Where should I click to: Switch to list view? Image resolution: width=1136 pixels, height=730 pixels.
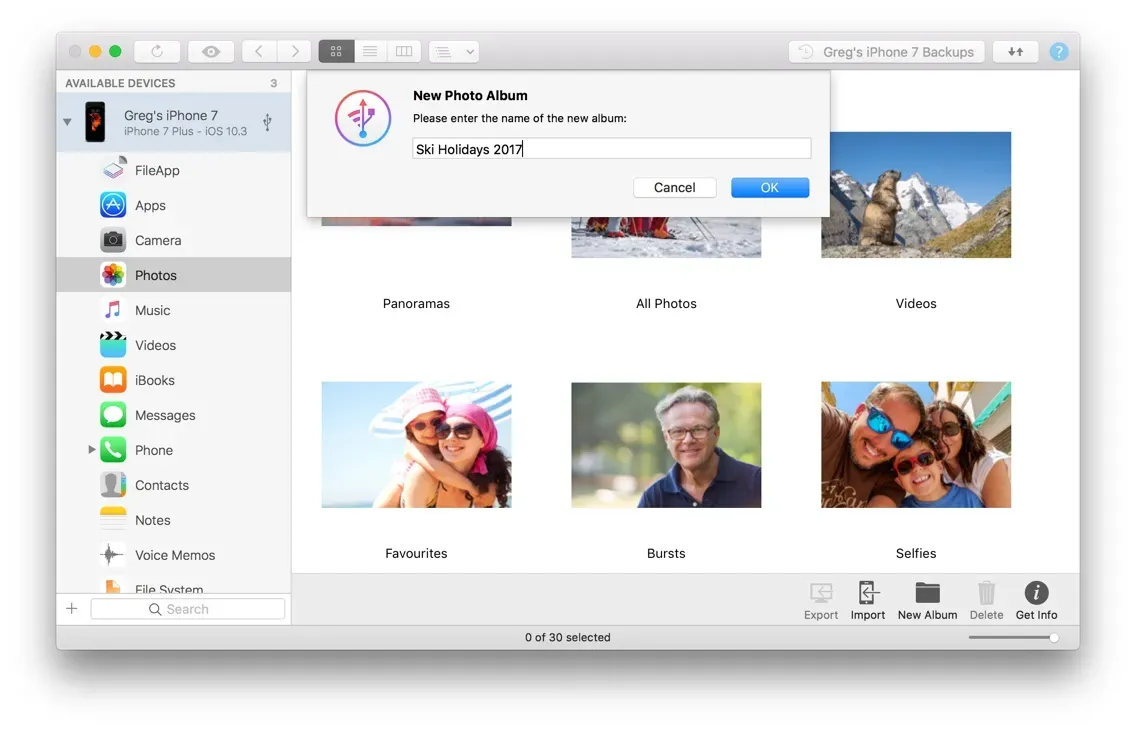click(x=370, y=51)
